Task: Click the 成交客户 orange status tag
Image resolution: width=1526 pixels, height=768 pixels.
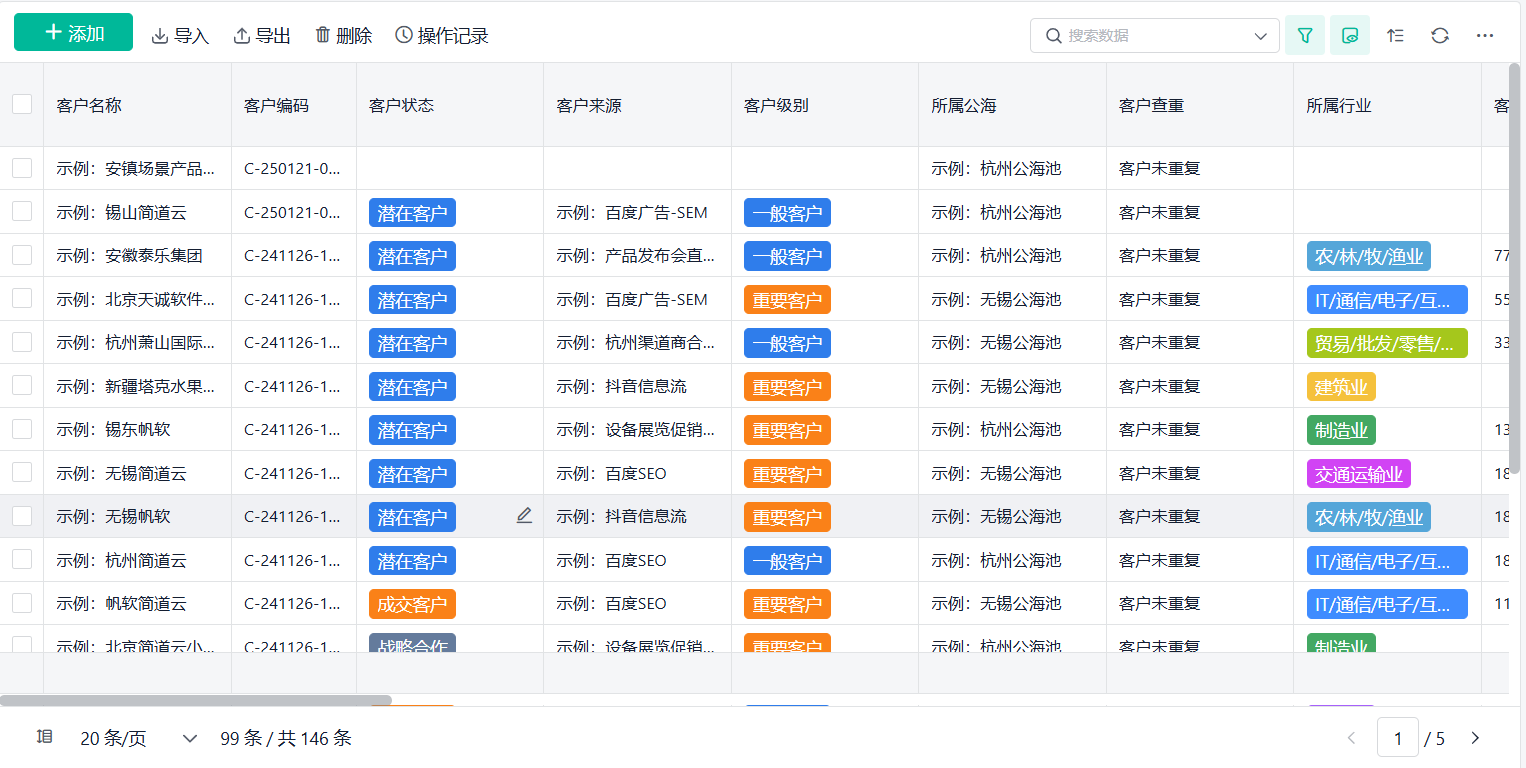Action: (412, 604)
